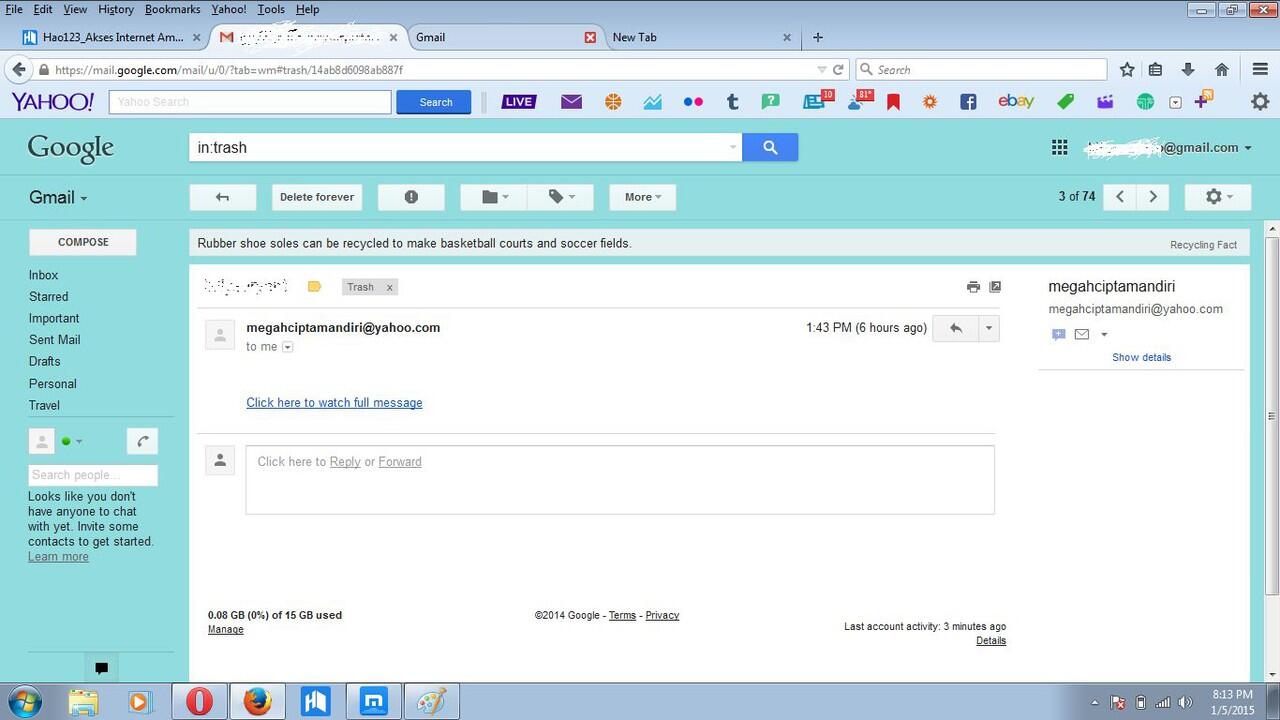
Task: Open 'Click here to watch full message' link
Action: (334, 403)
